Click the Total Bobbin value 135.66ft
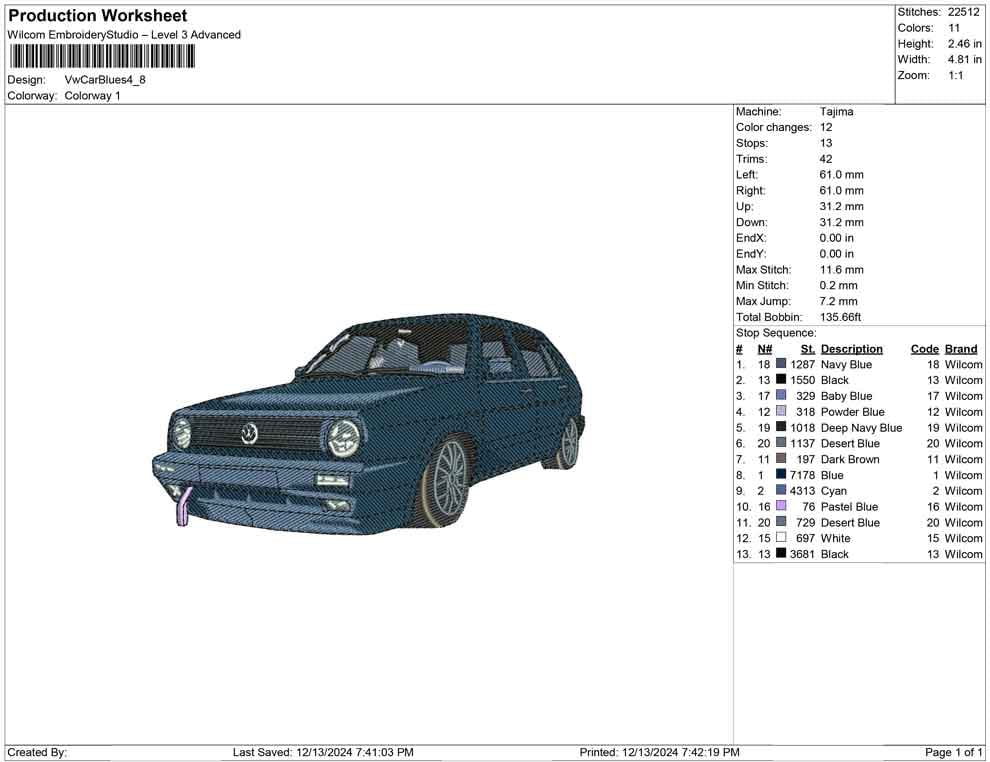 point(840,317)
